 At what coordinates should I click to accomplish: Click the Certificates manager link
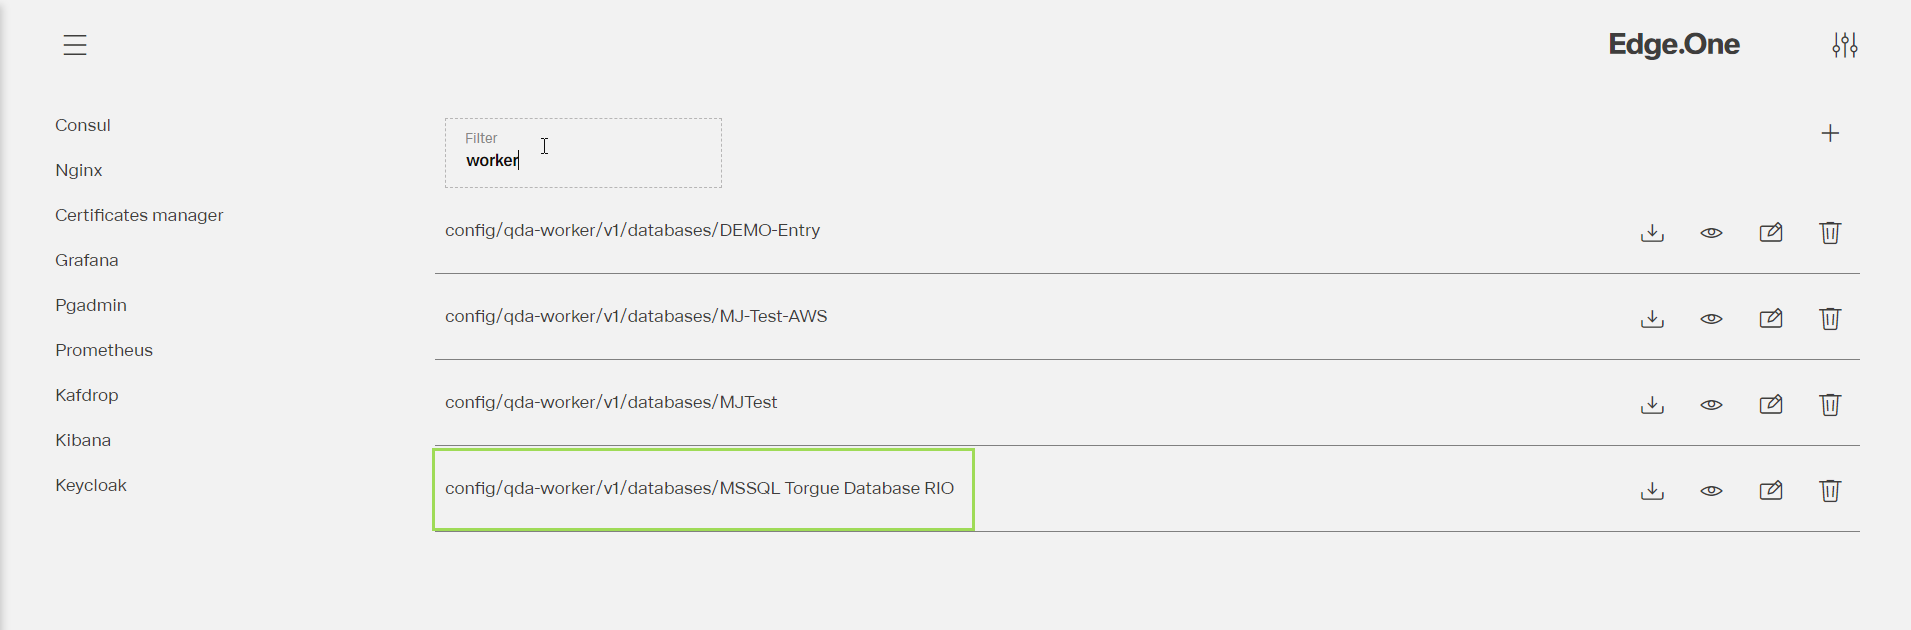tap(139, 215)
